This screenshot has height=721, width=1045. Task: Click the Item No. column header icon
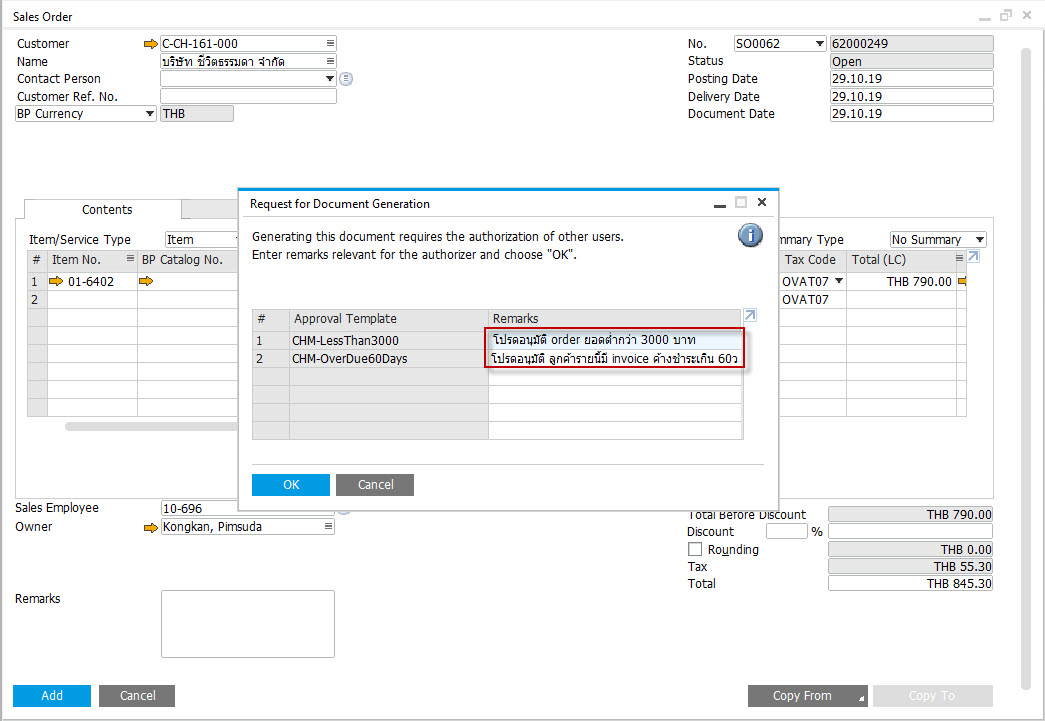click(130, 259)
